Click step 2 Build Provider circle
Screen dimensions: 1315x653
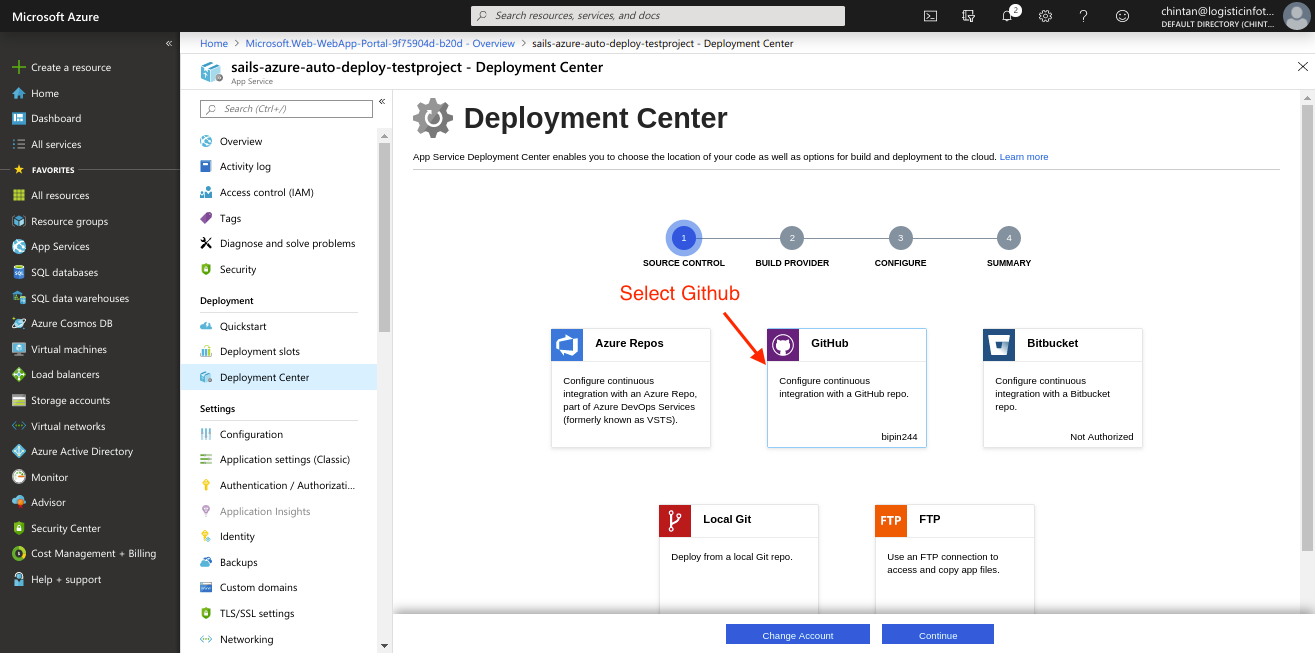pyautogui.click(x=792, y=238)
